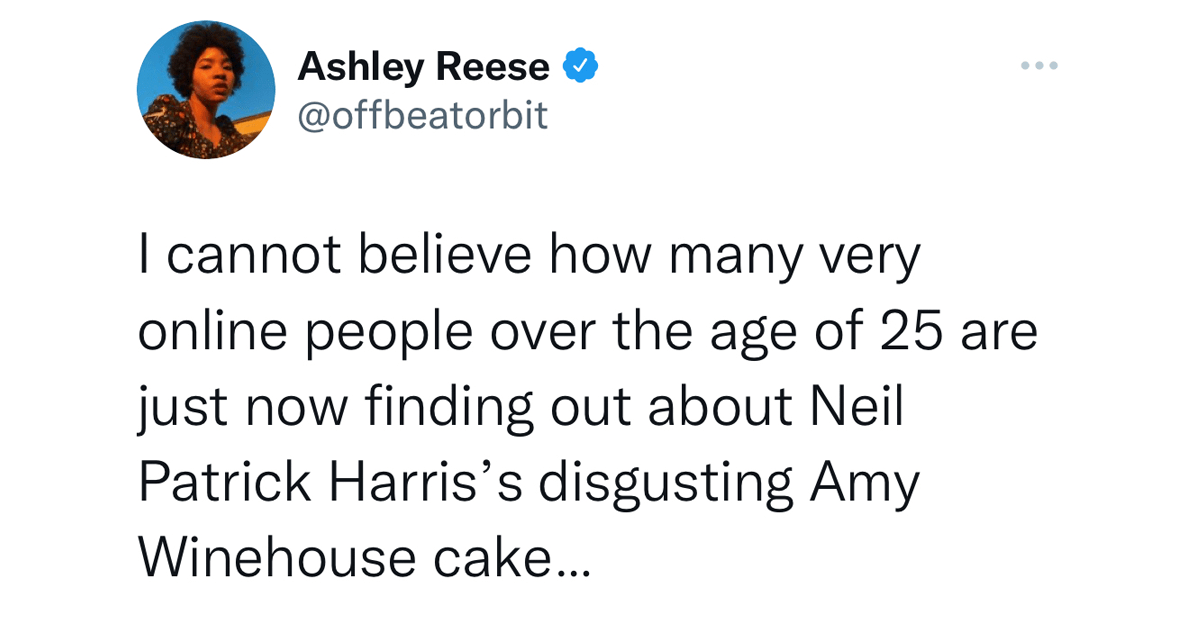1200x630 pixels.
Task: Visit the @offbeatorbit handle link
Action: pyautogui.click(x=423, y=115)
